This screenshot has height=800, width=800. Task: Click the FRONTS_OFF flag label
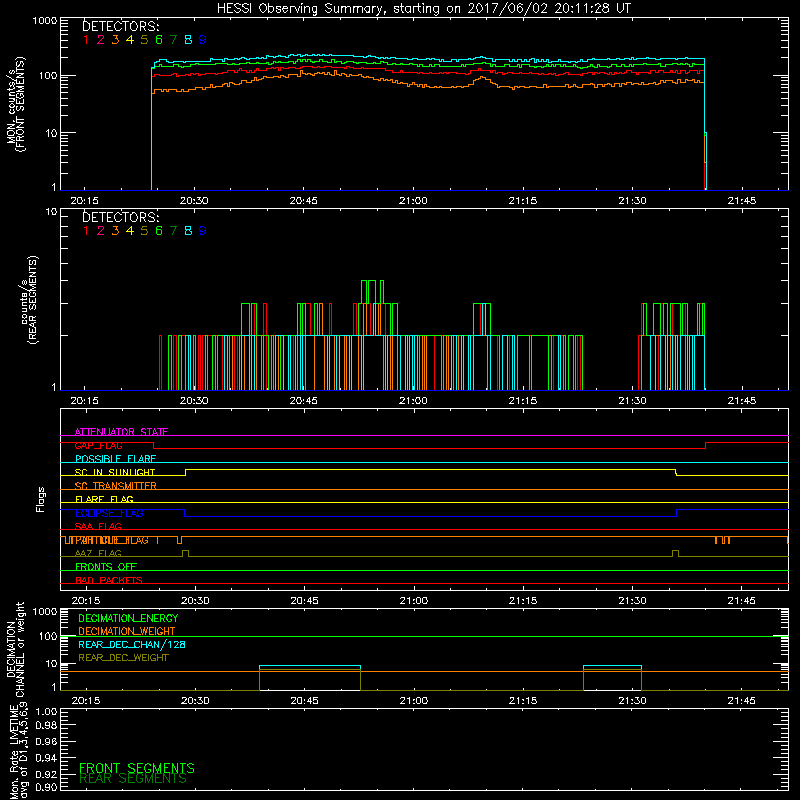[x=106, y=567]
